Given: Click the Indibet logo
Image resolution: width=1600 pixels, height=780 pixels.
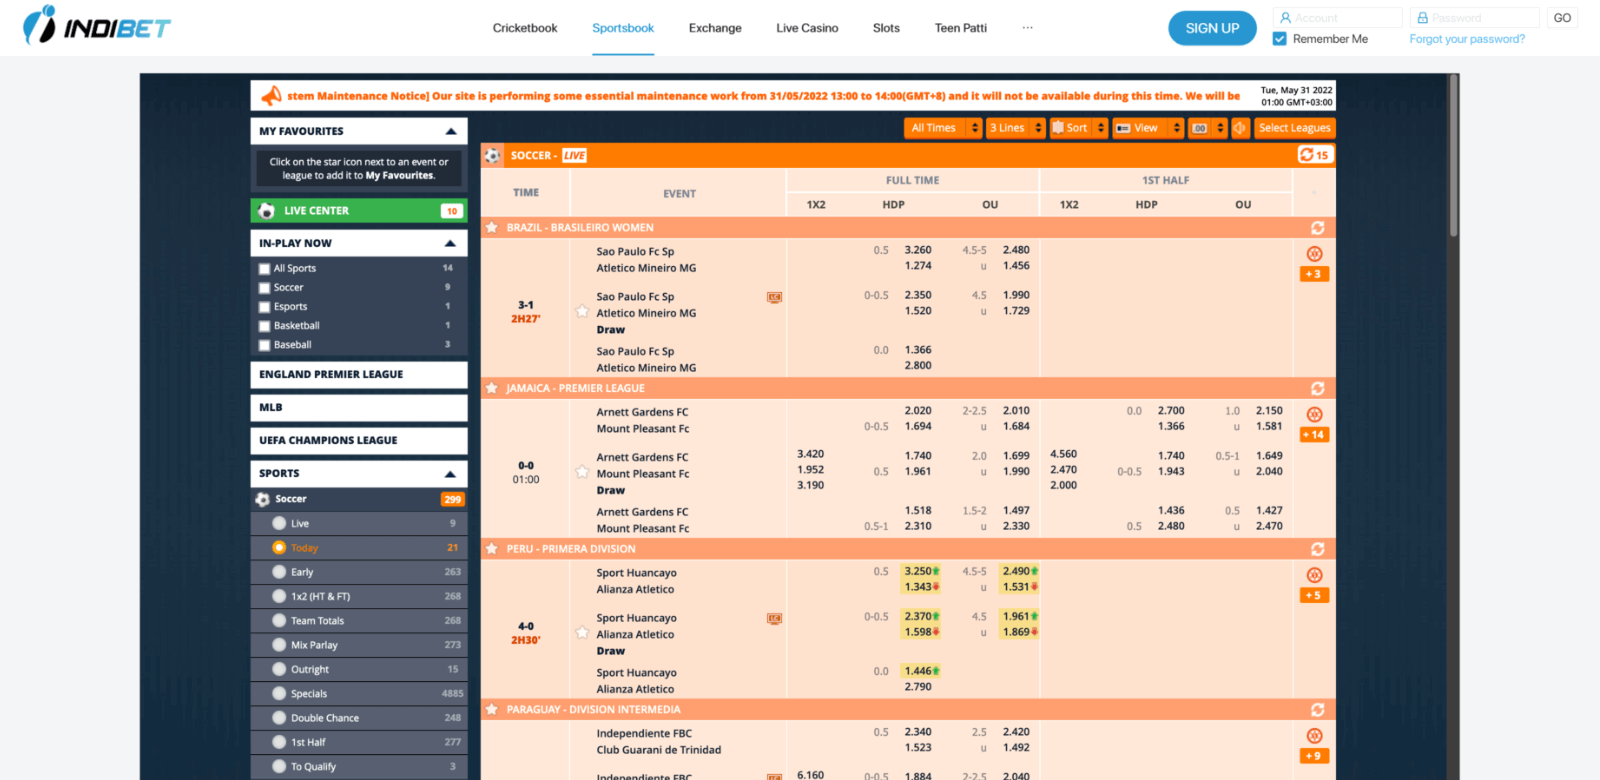Looking at the screenshot, I should [97, 25].
